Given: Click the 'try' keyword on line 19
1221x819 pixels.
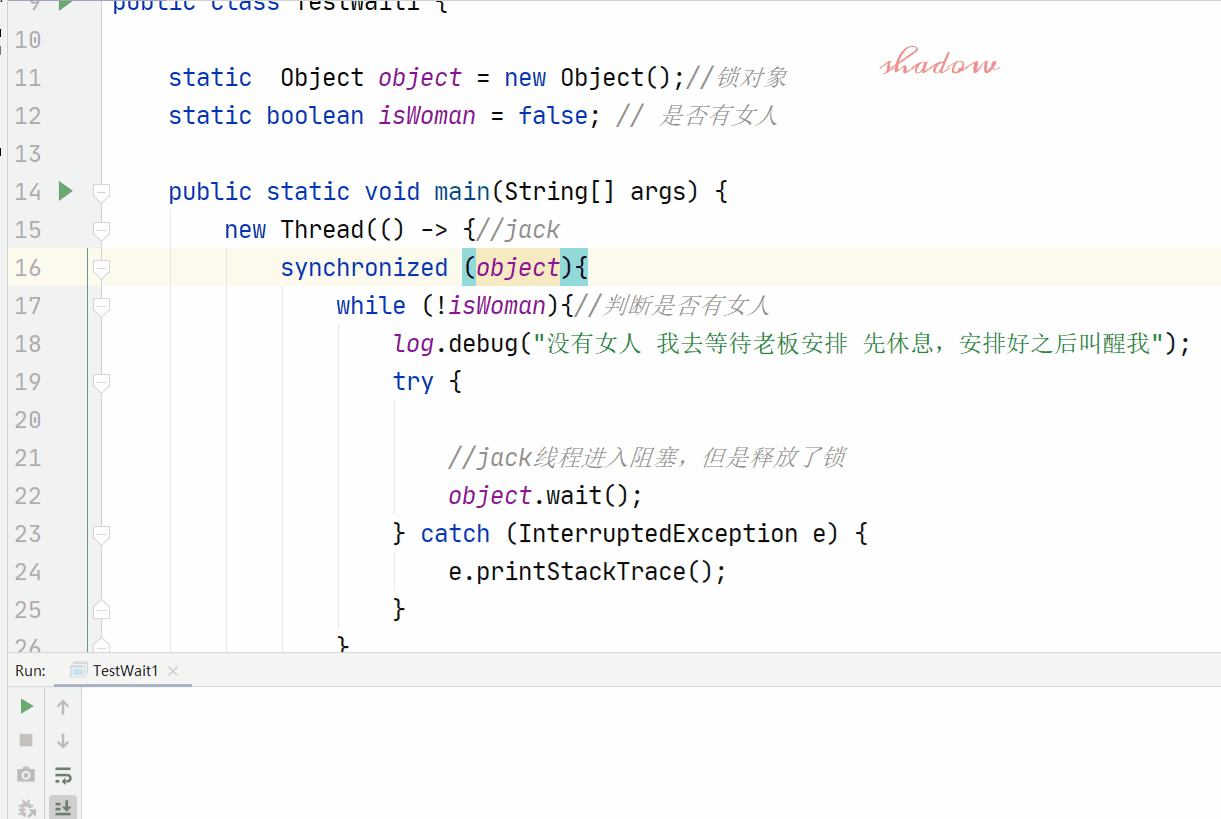Looking at the screenshot, I should (413, 382).
